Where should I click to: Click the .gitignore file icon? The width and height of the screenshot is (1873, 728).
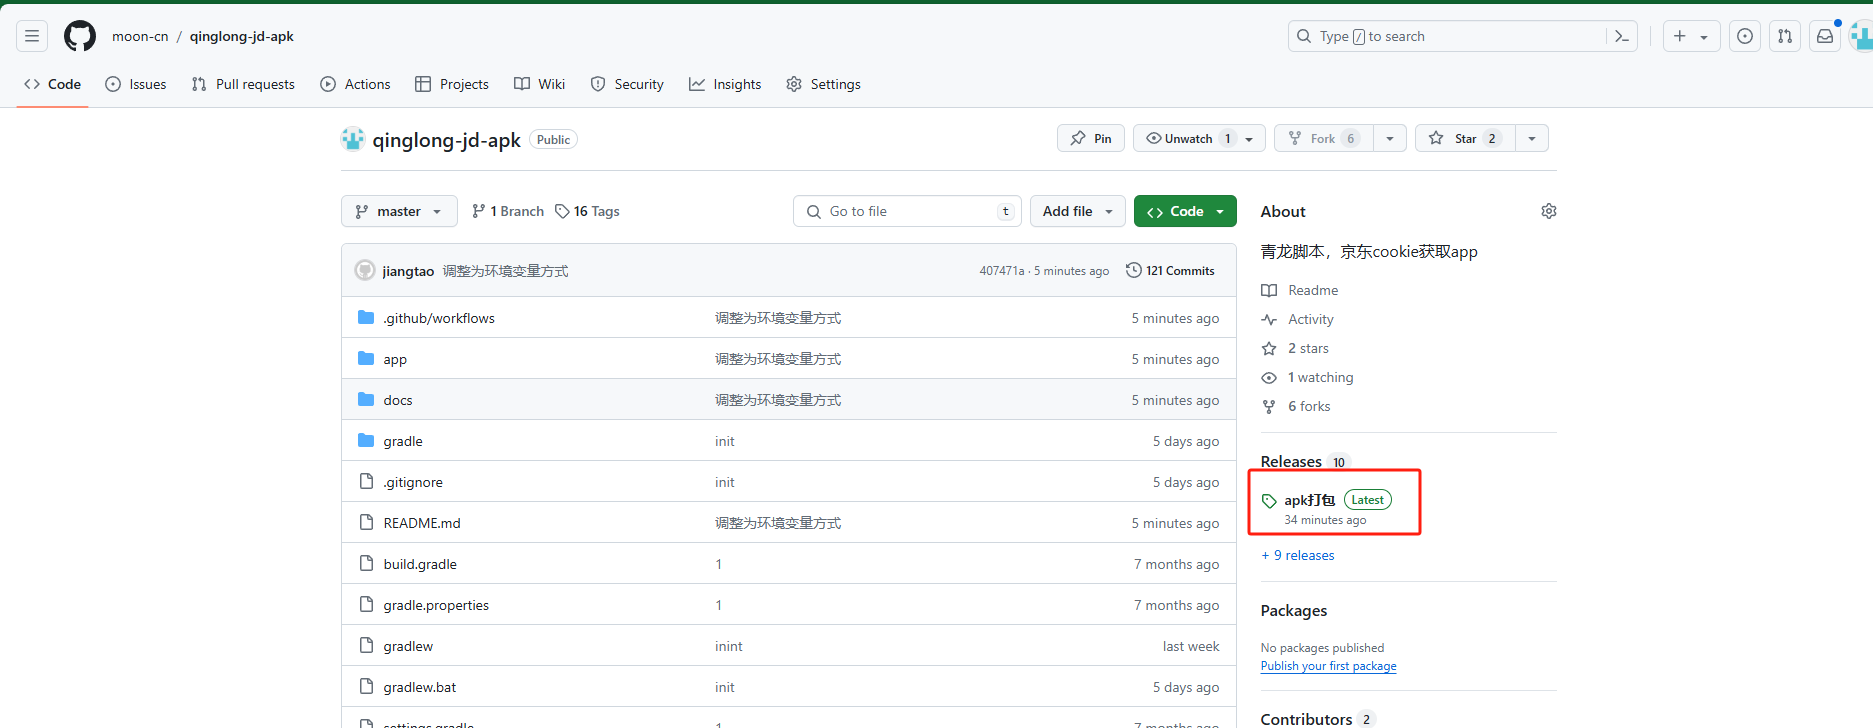coord(366,481)
